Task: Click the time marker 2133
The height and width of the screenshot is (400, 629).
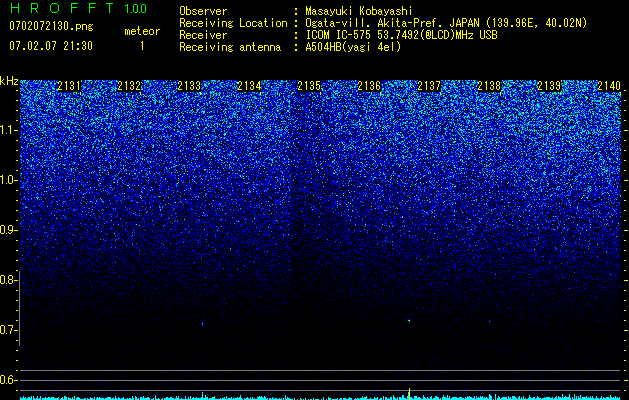Action: [x=189, y=86]
